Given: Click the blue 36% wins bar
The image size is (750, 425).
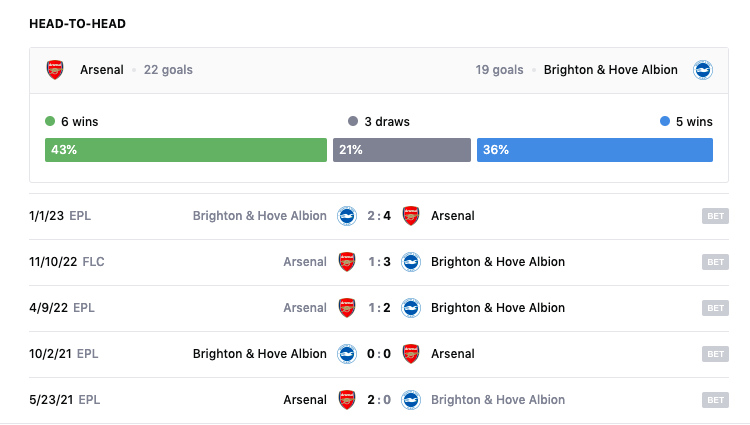Looking at the screenshot, I should (x=594, y=150).
